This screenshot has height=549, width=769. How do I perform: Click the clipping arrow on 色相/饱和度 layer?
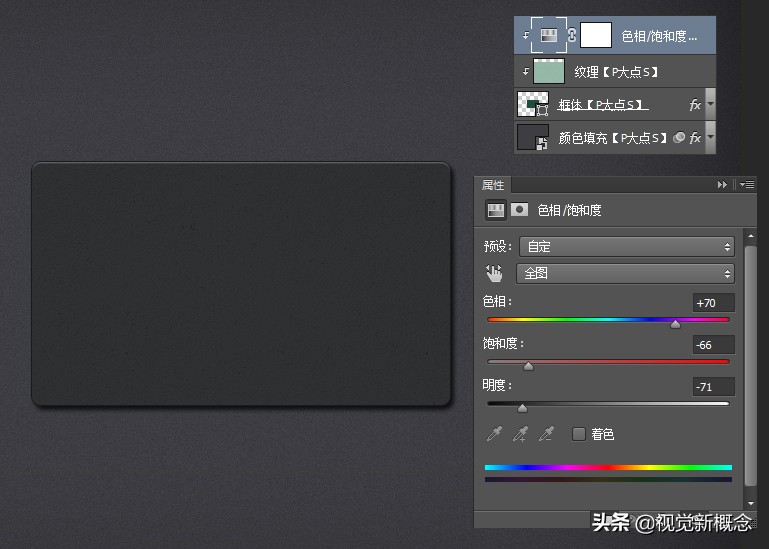pyautogui.click(x=525, y=35)
